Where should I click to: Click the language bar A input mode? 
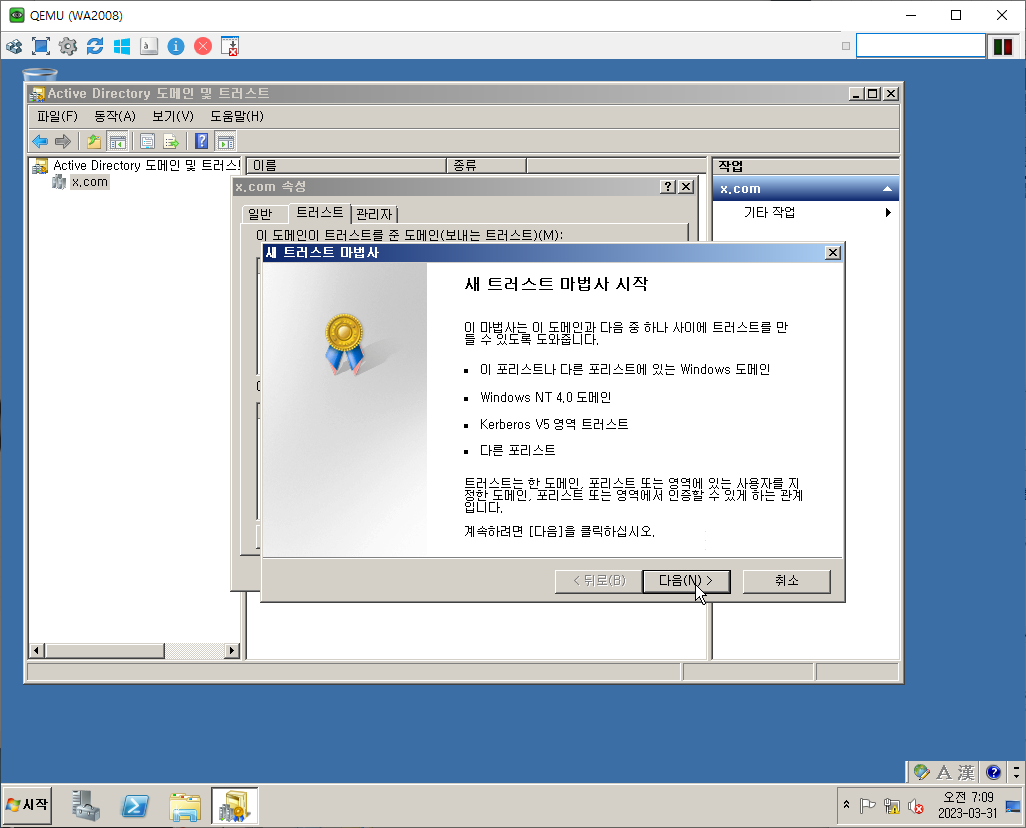(944, 772)
